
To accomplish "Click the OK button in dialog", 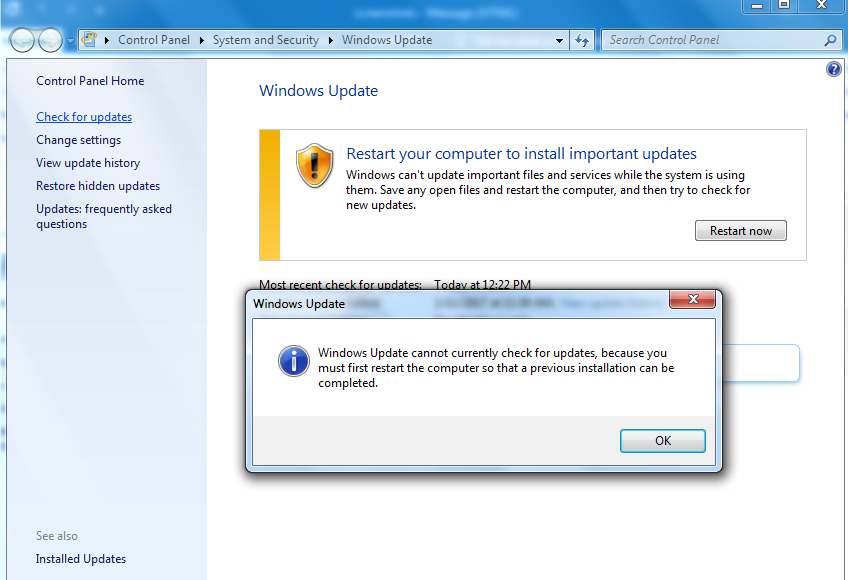I will pos(662,441).
